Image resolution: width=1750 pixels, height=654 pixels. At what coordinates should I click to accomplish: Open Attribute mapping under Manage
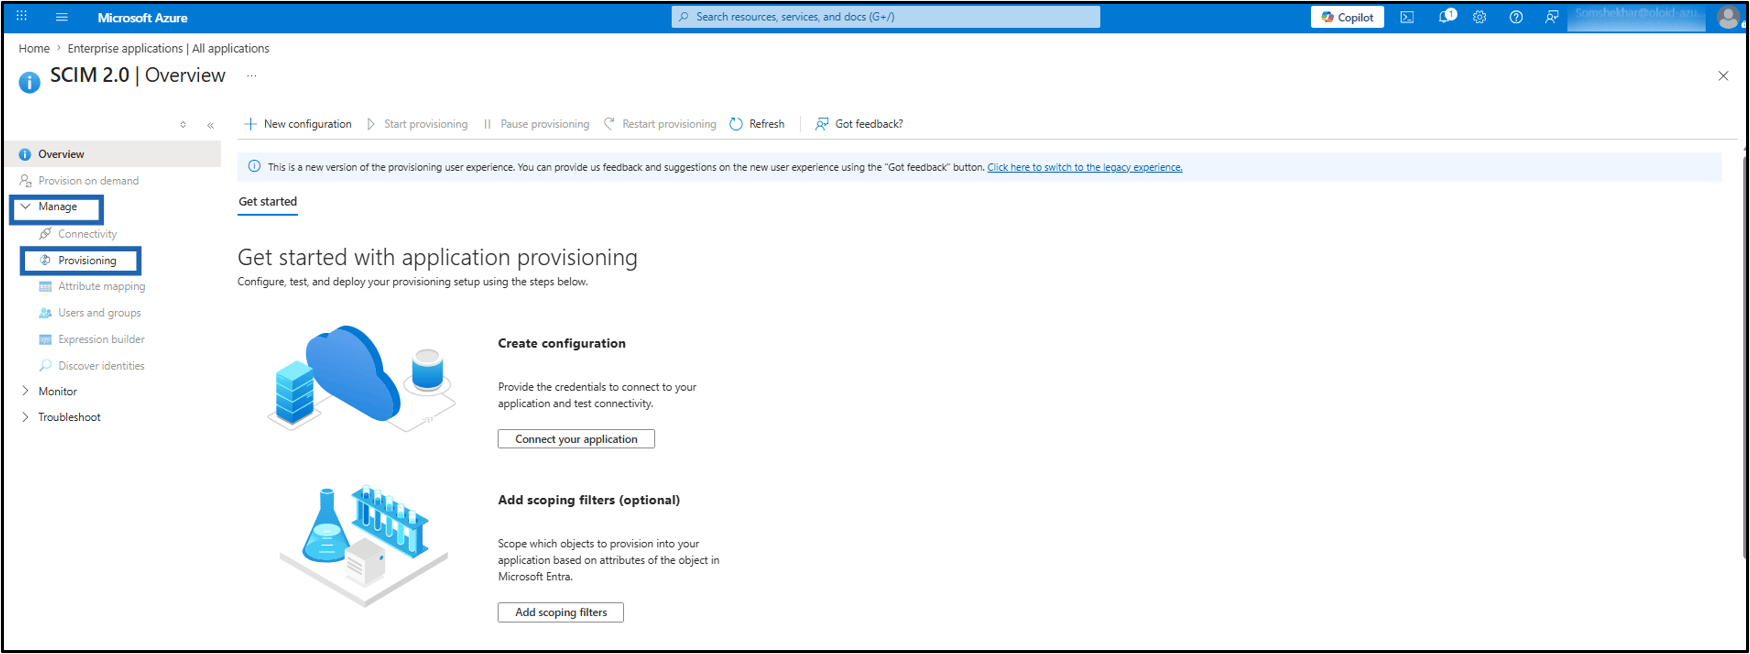[101, 286]
